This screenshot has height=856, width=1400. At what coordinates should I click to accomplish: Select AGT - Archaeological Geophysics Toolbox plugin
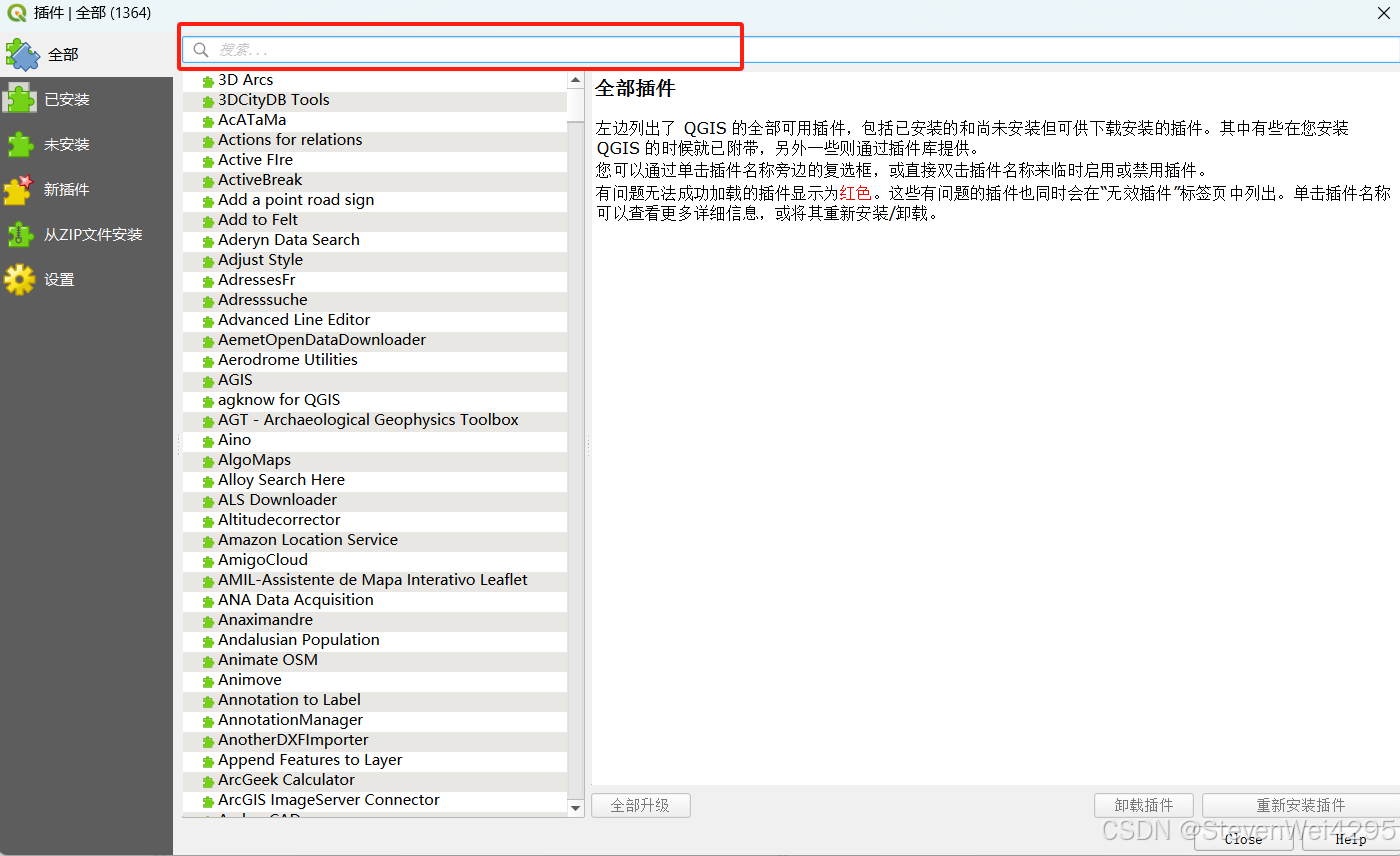click(375, 420)
